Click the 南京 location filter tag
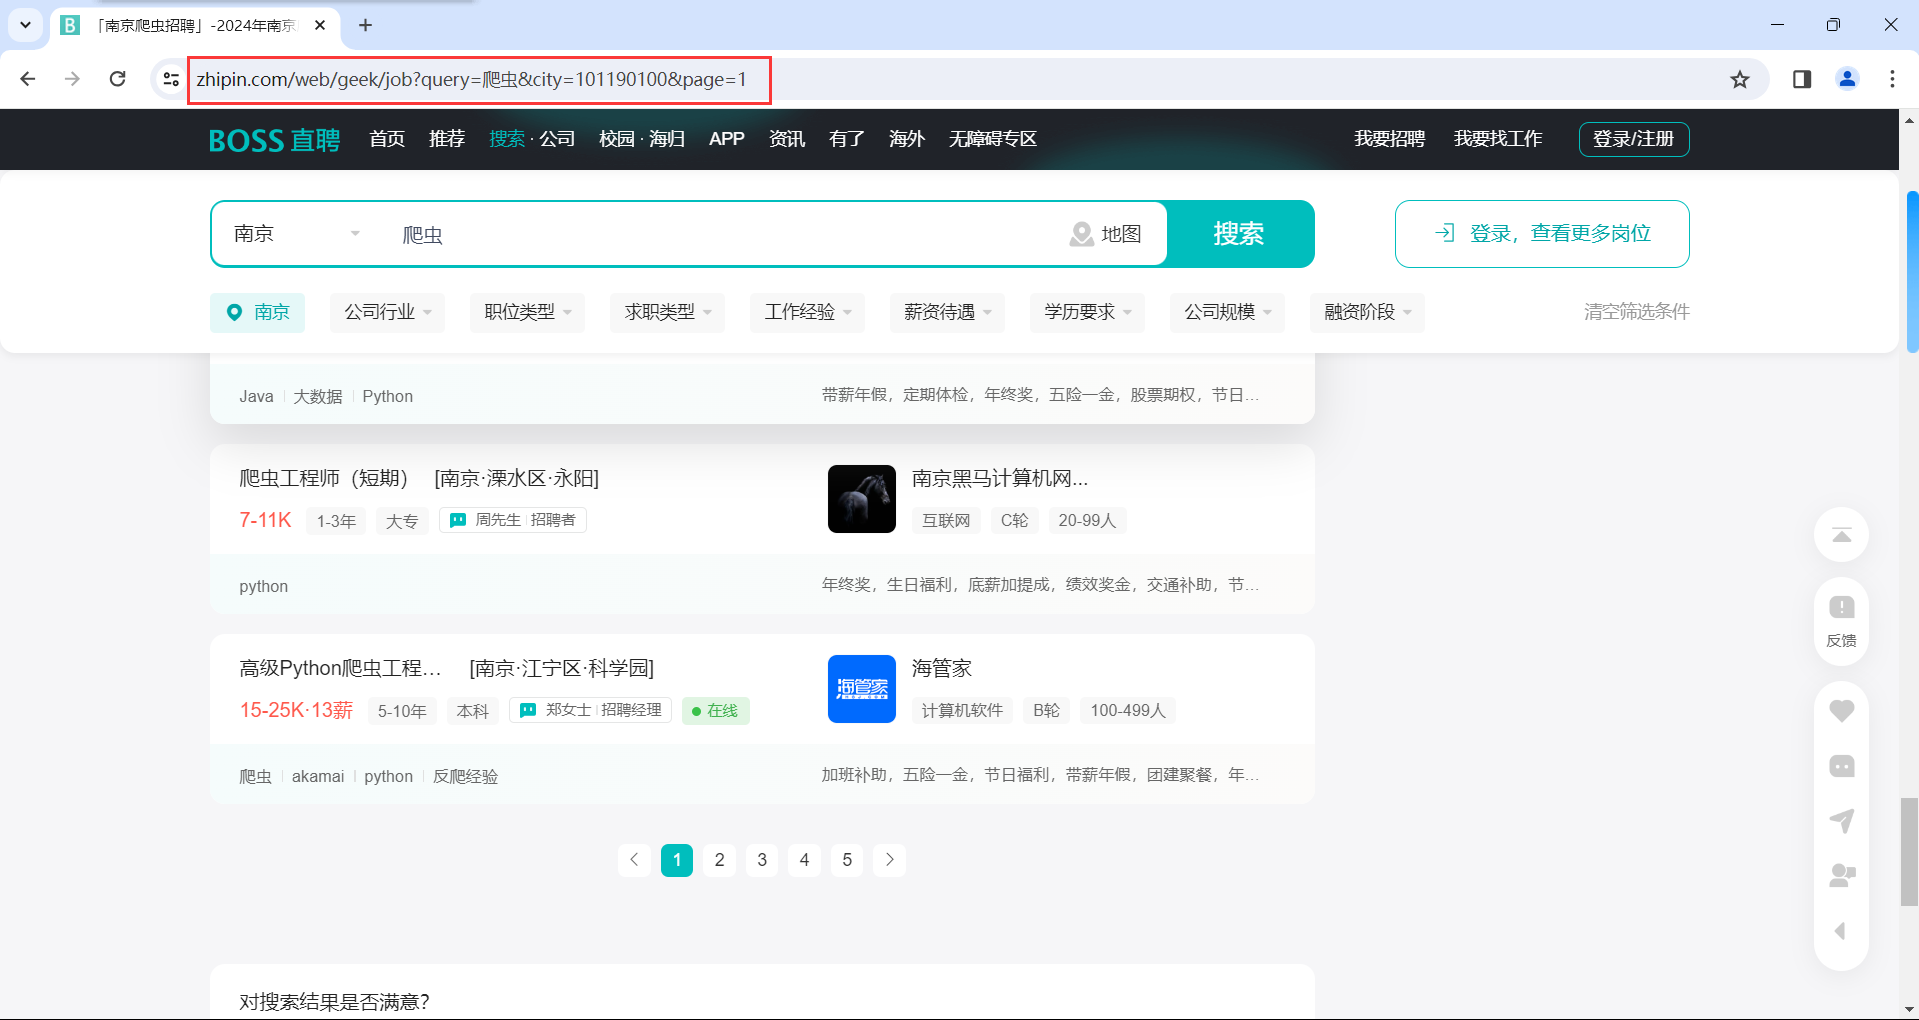Screen dimensions: 1919x1020 [258, 312]
